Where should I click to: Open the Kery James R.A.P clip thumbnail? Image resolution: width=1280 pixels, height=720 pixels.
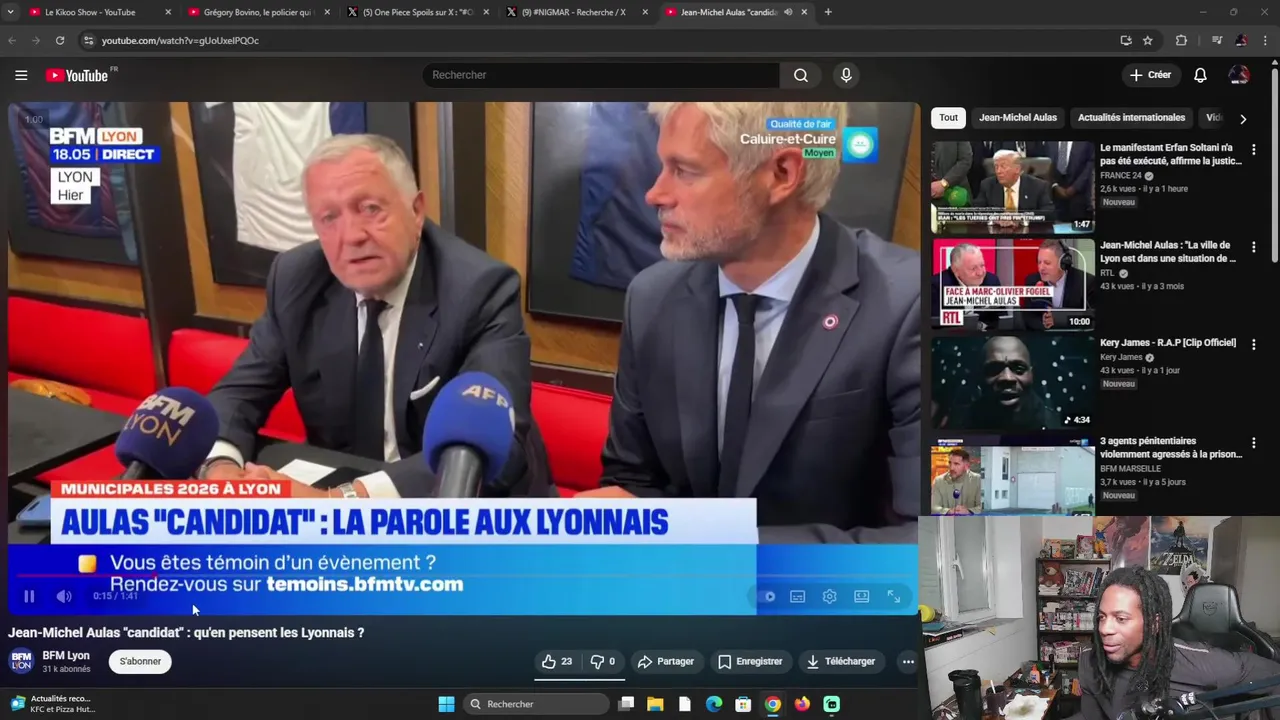click(x=1012, y=382)
